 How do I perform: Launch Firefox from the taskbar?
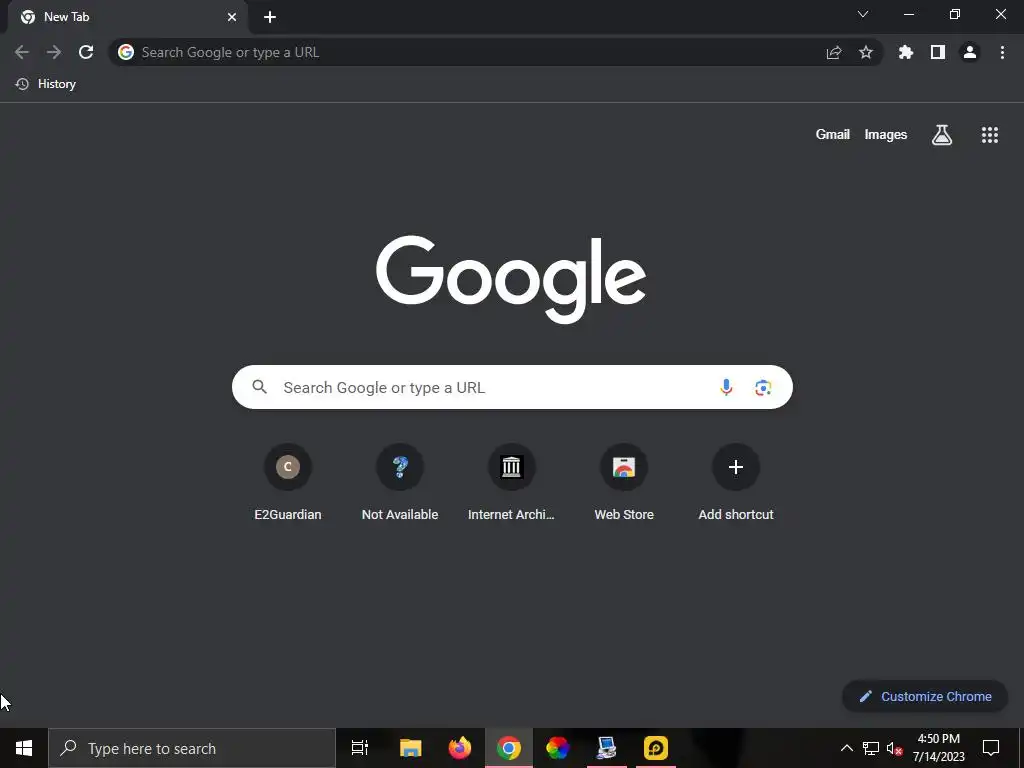click(460, 748)
